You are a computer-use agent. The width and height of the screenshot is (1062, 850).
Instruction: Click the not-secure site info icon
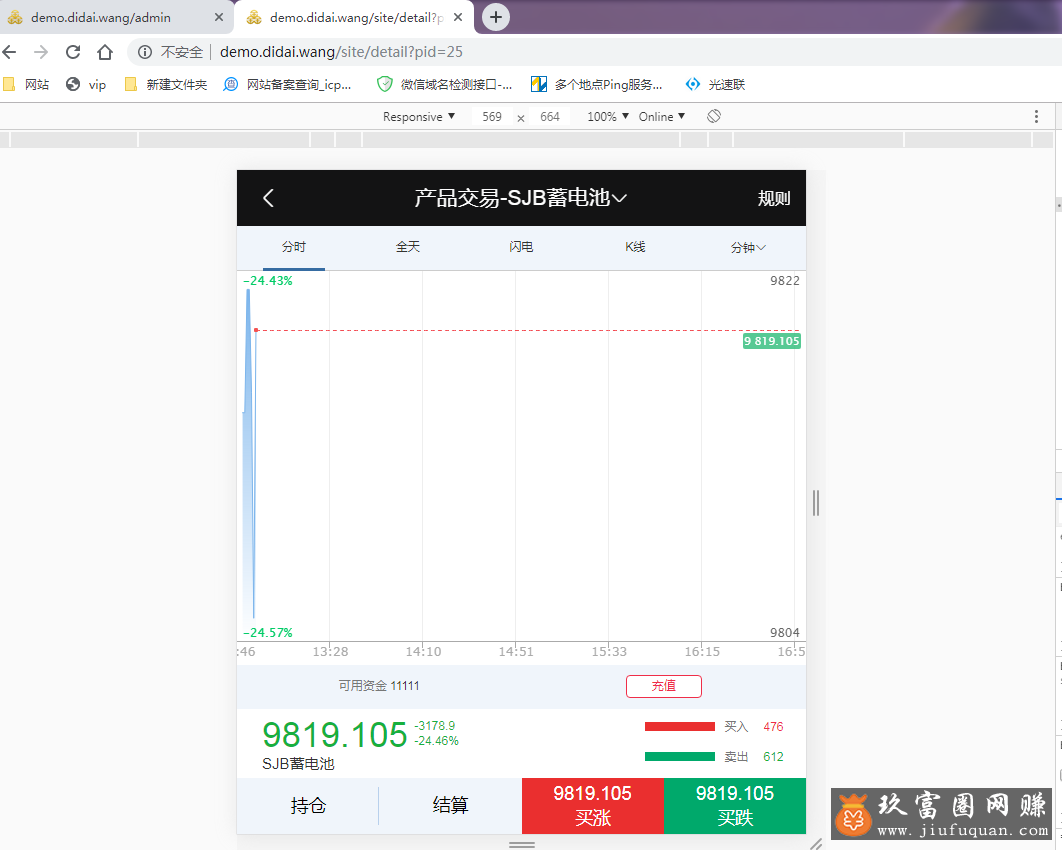point(145,52)
